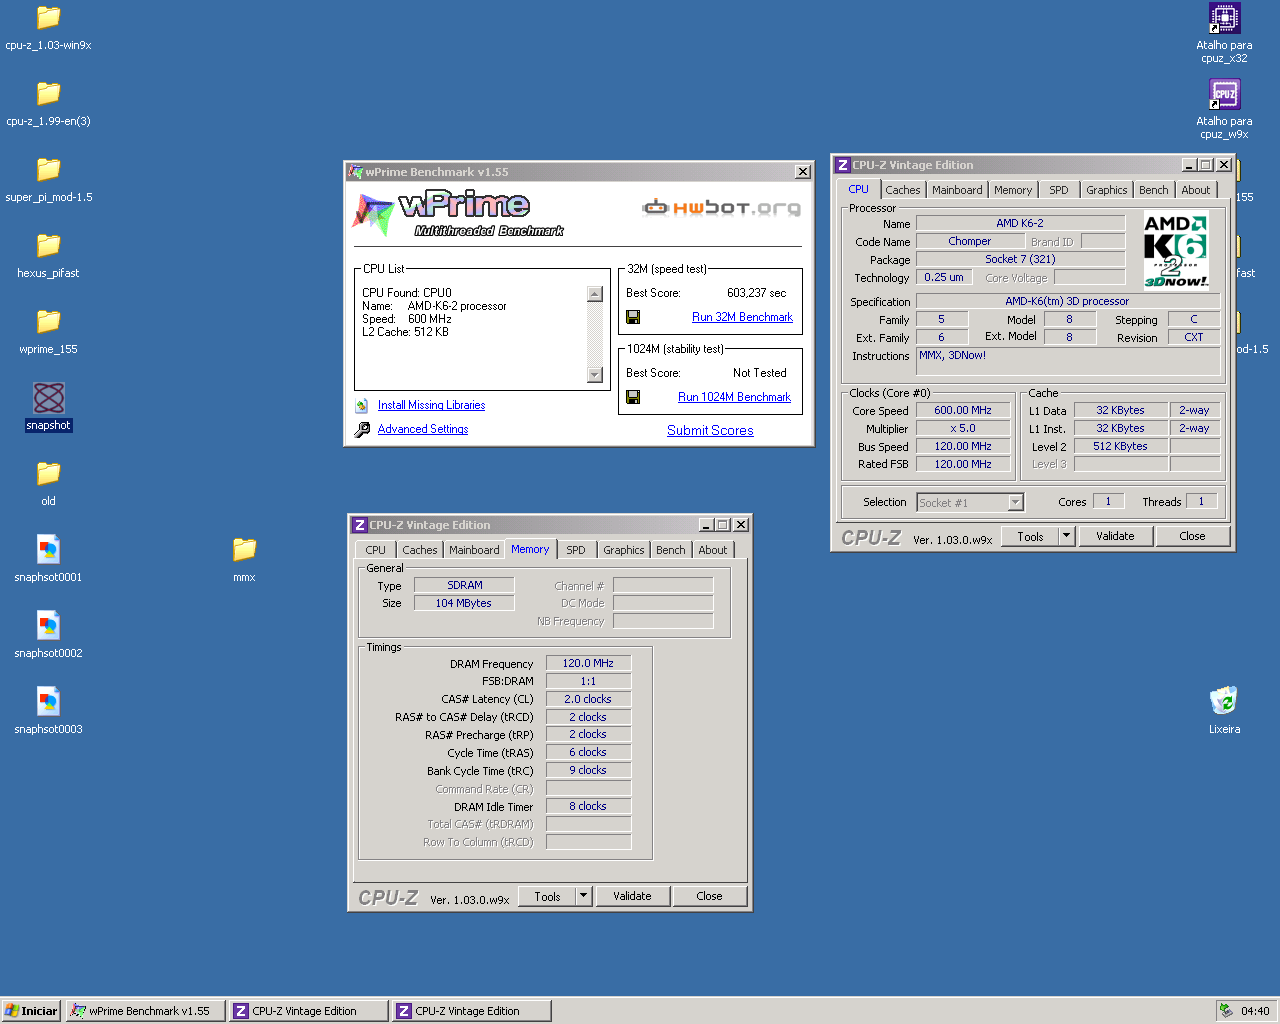Image resolution: width=1280 pixels, height=1024 pixels.
Task: Open the snapshot desktop icon
Action: [48, 398]
